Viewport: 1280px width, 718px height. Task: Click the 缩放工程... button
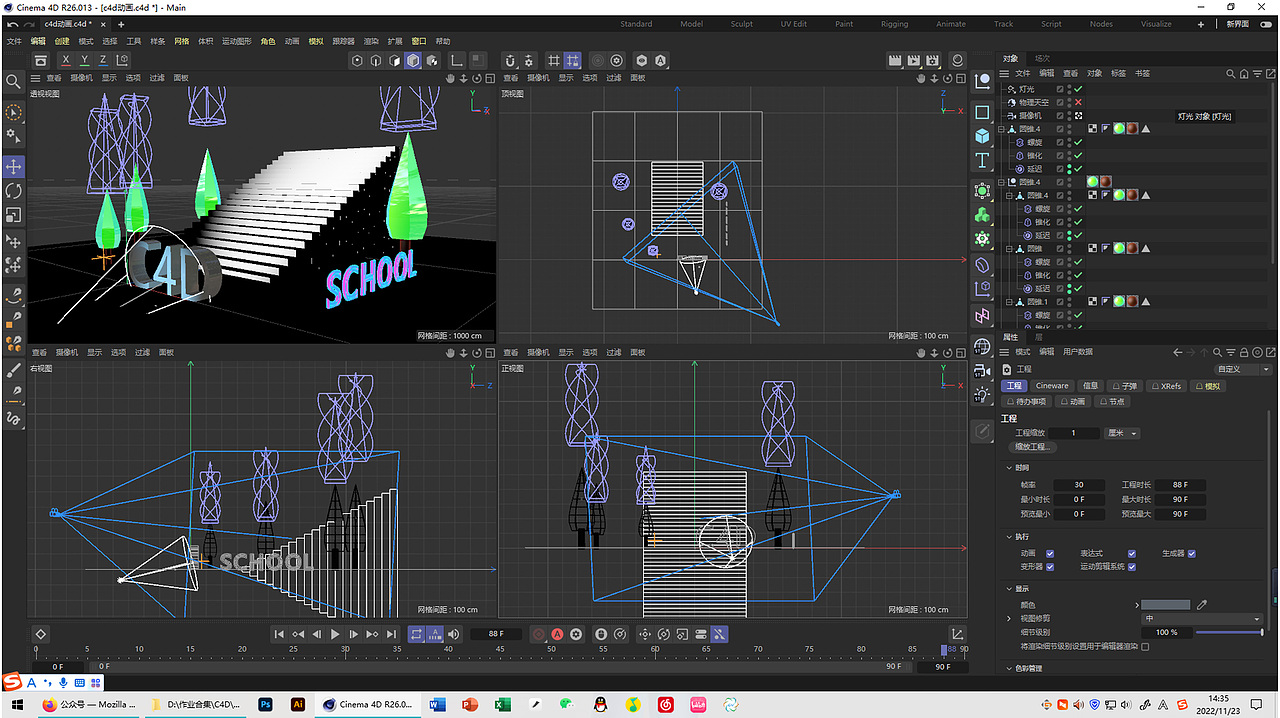[1031, 446]
